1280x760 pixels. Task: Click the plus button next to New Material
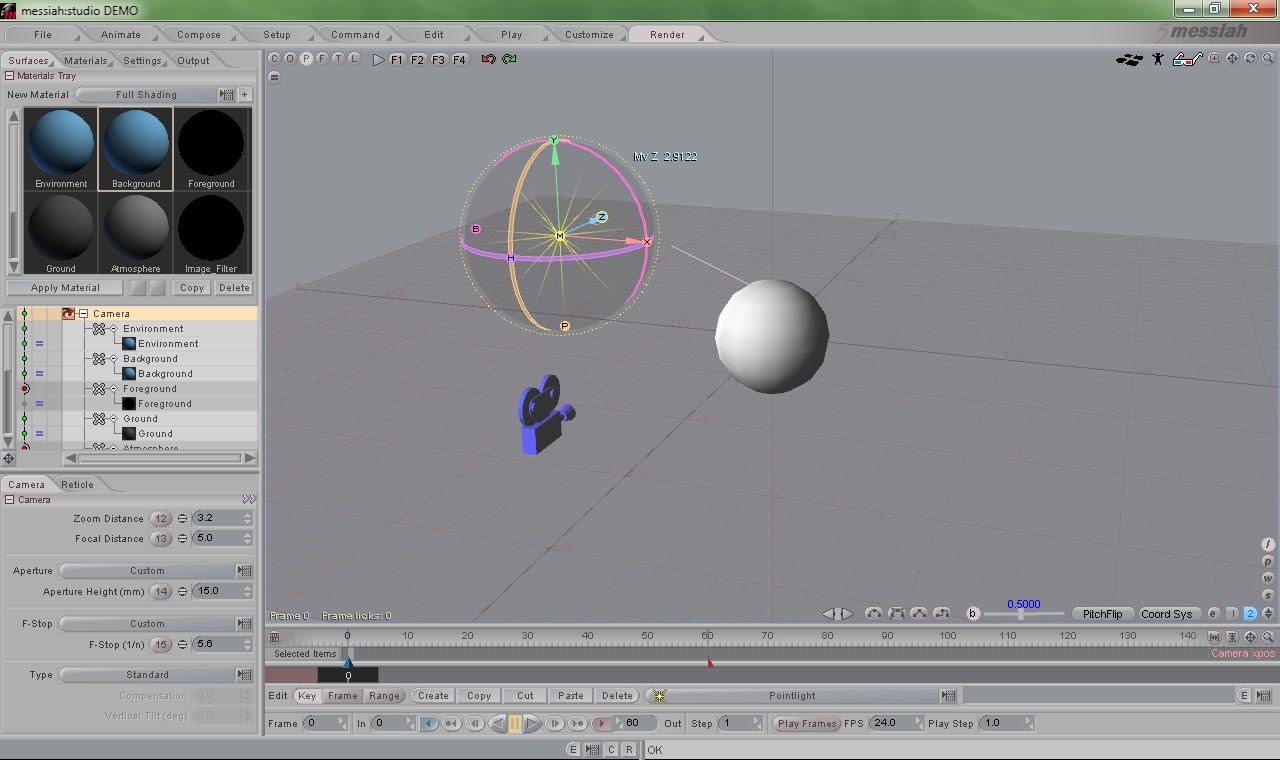click(244, 95)
